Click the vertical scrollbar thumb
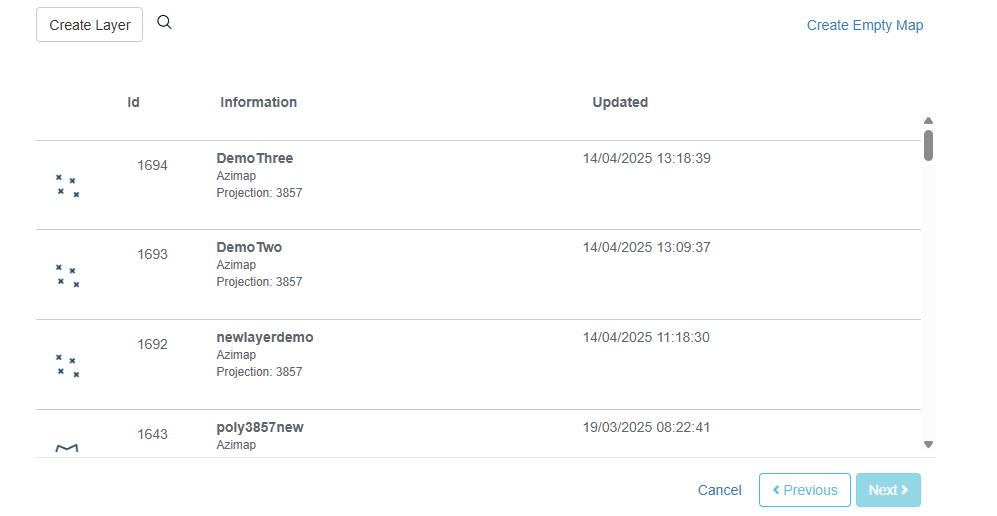Screen dimensions: 997x516 tap(928, 146)
